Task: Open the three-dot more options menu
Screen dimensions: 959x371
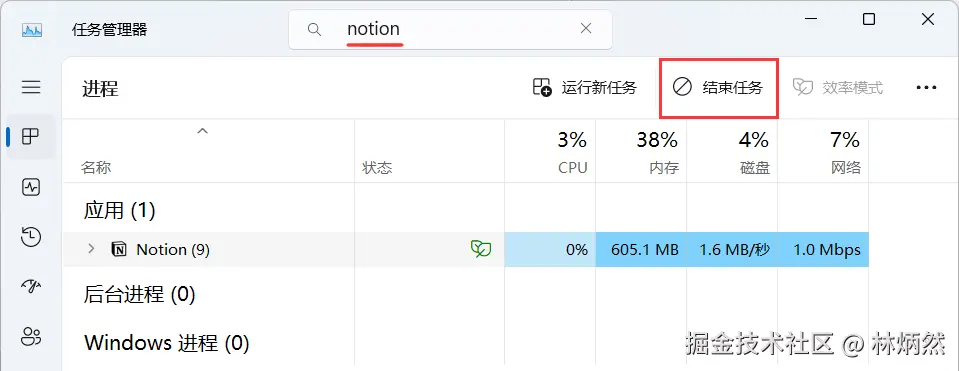Action: (x=926, y=88)
